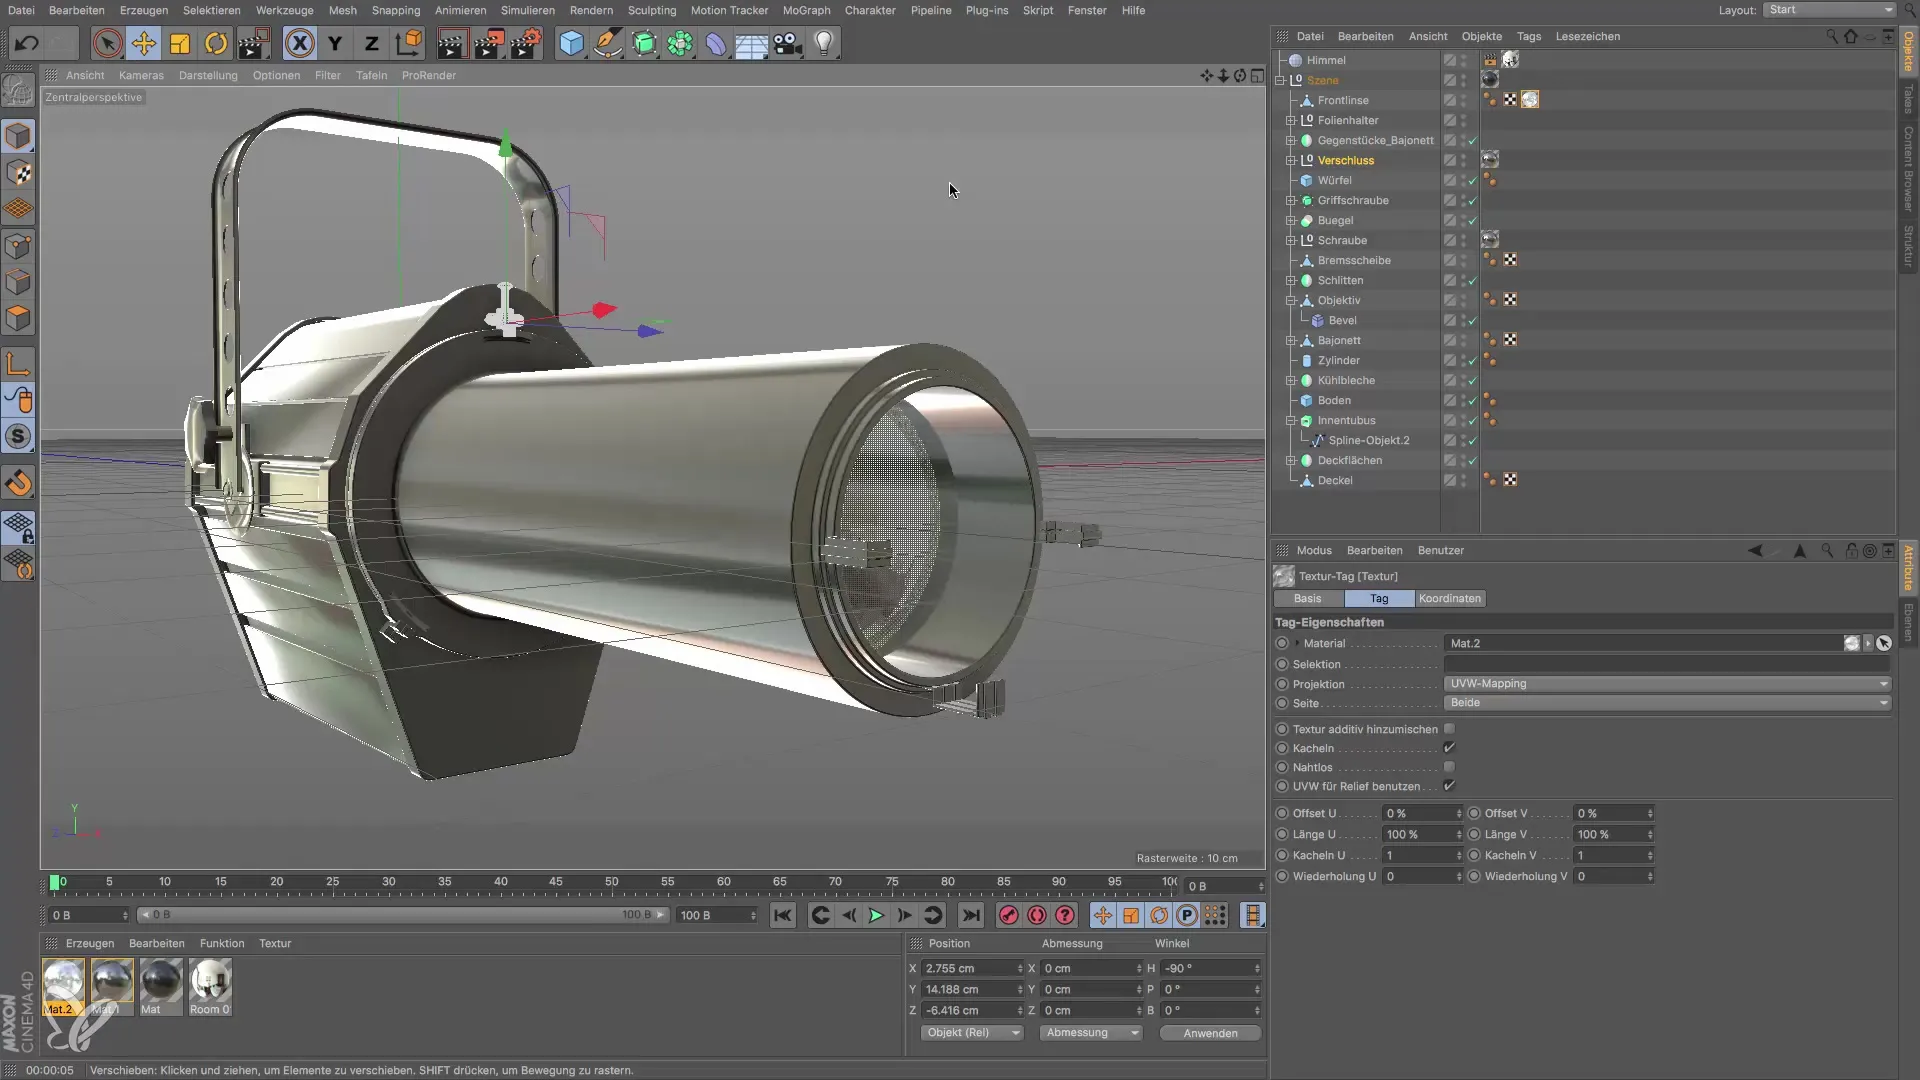This screenshot has height=1080, width=1920.
Task: Collapse the Innentubus tree item
Action: tap(1290, 420)
